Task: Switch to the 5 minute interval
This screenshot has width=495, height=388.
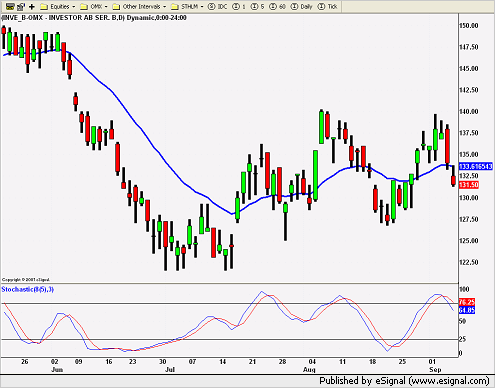Action: [x=257, y=6]
